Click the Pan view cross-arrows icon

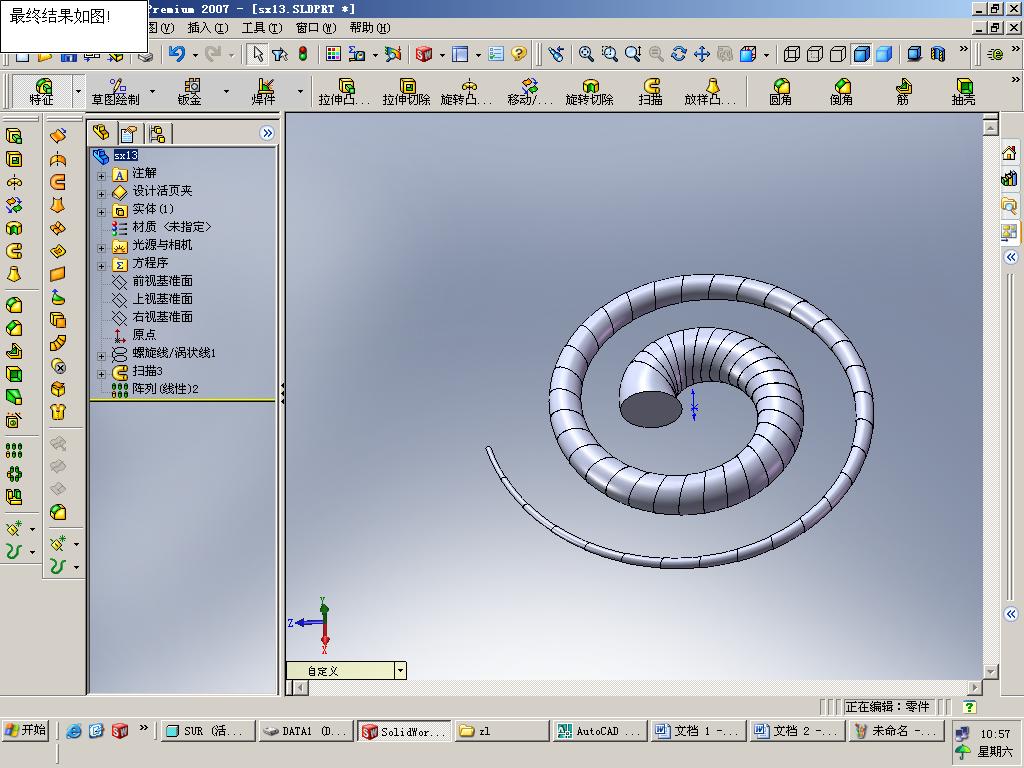tap(701, 54)
